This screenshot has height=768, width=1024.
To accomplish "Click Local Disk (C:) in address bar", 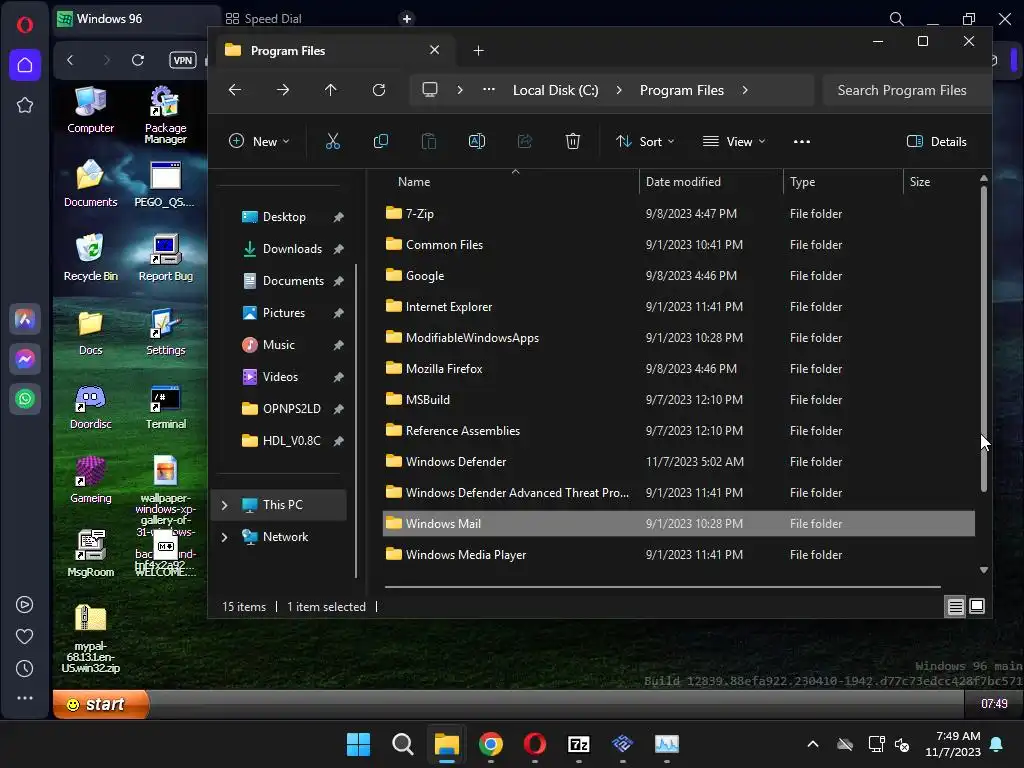I will [555, 90].
